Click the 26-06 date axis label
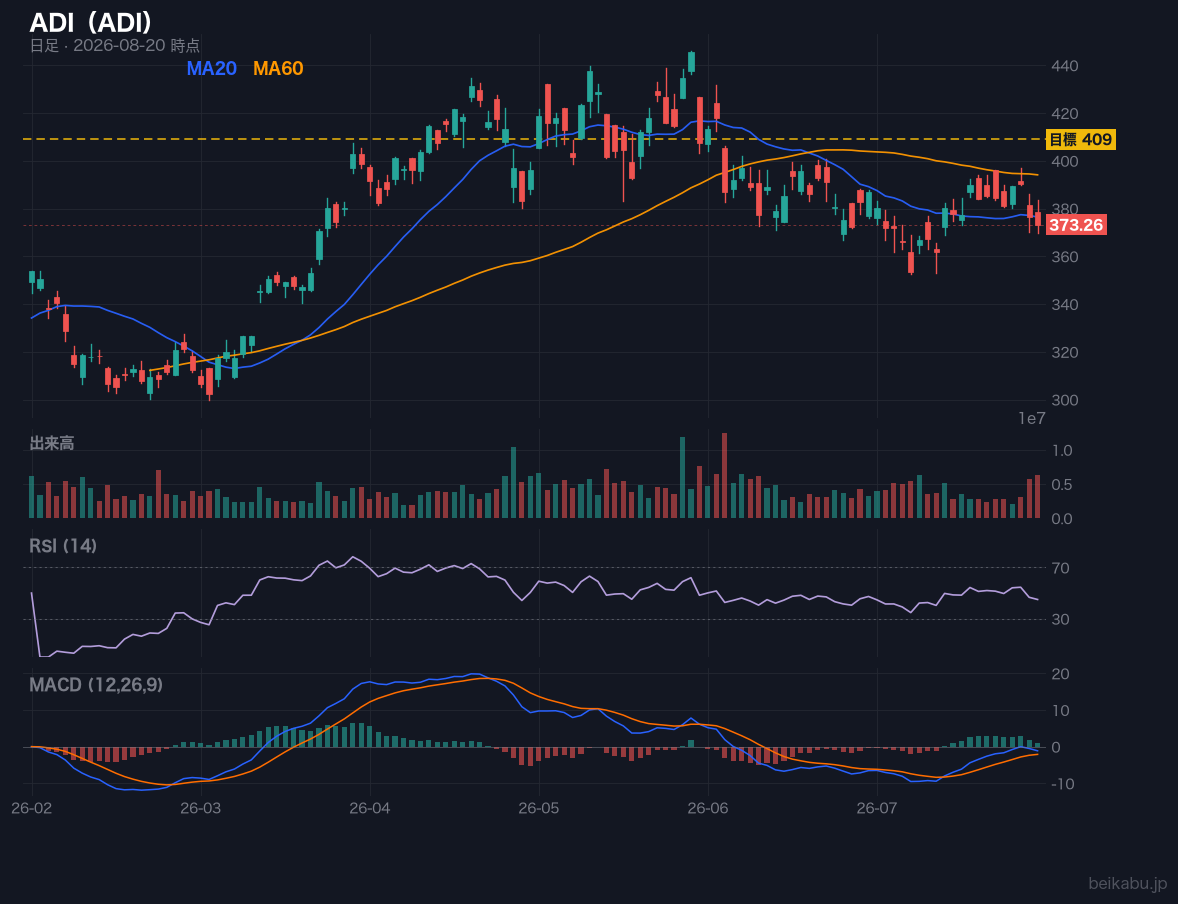 click(x=708, y=809)
